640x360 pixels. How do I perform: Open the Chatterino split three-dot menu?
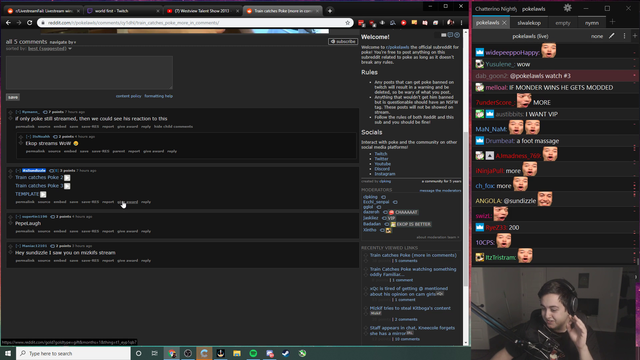coord(624,36)
